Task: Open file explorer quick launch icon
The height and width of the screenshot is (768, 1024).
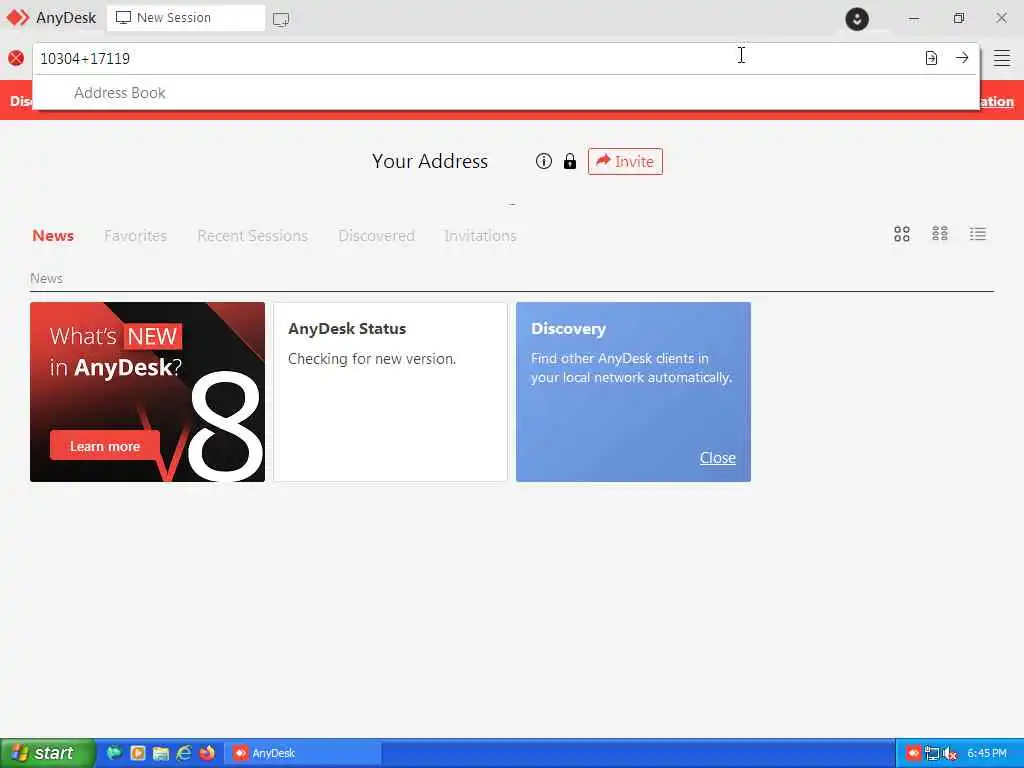Action: [x=161, y=753]
